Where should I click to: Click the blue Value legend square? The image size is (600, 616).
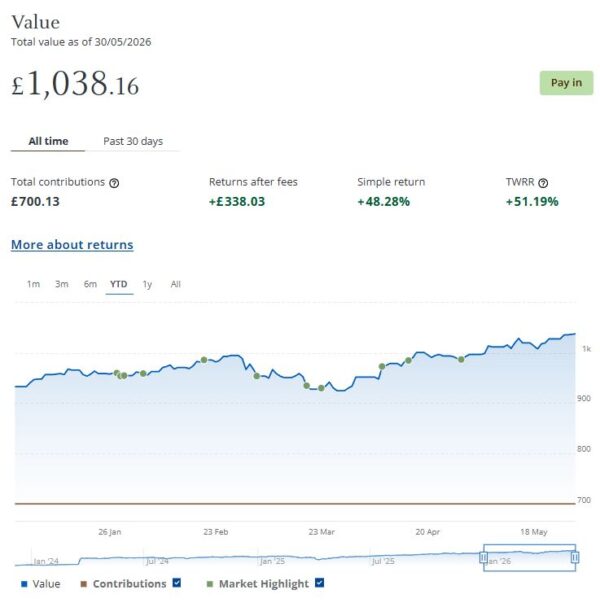(x=24, y=584)
